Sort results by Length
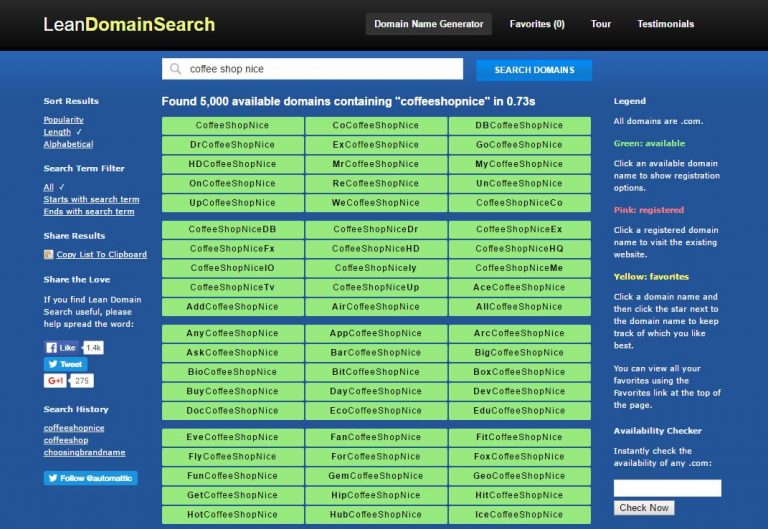 57,132
